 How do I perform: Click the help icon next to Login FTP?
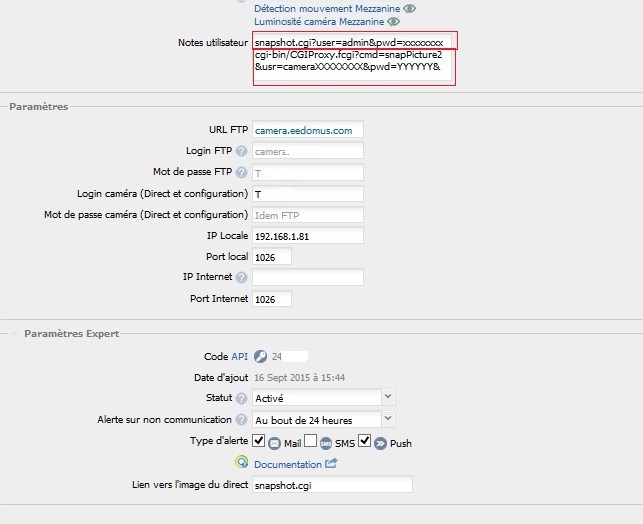(x=241, y=151)
